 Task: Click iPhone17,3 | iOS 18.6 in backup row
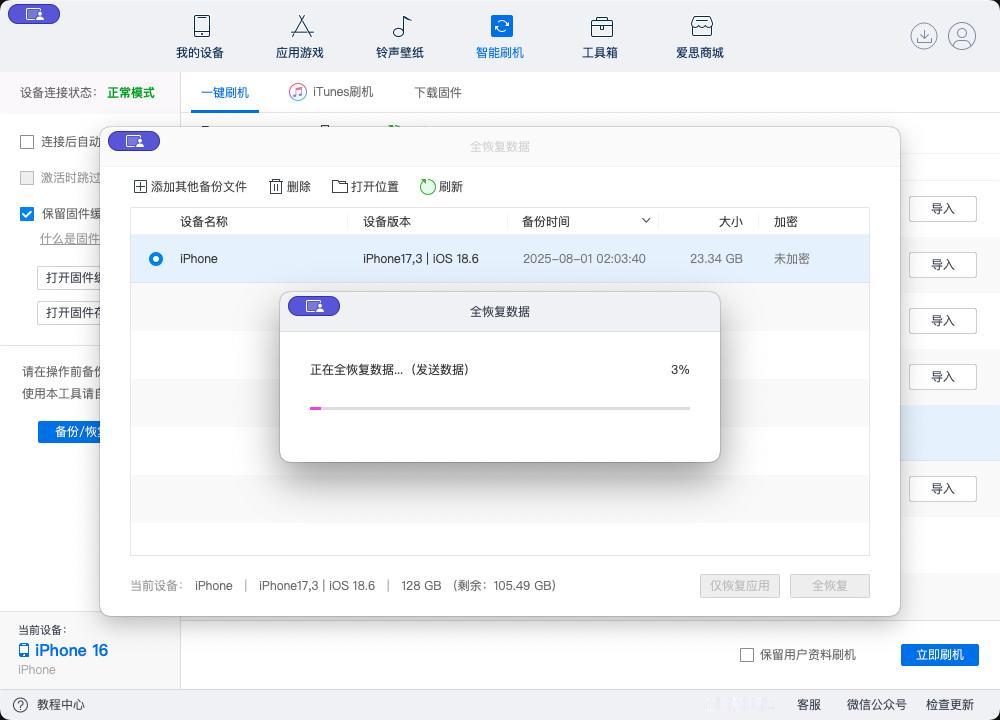pyautogui.click(x=421, y=259)
